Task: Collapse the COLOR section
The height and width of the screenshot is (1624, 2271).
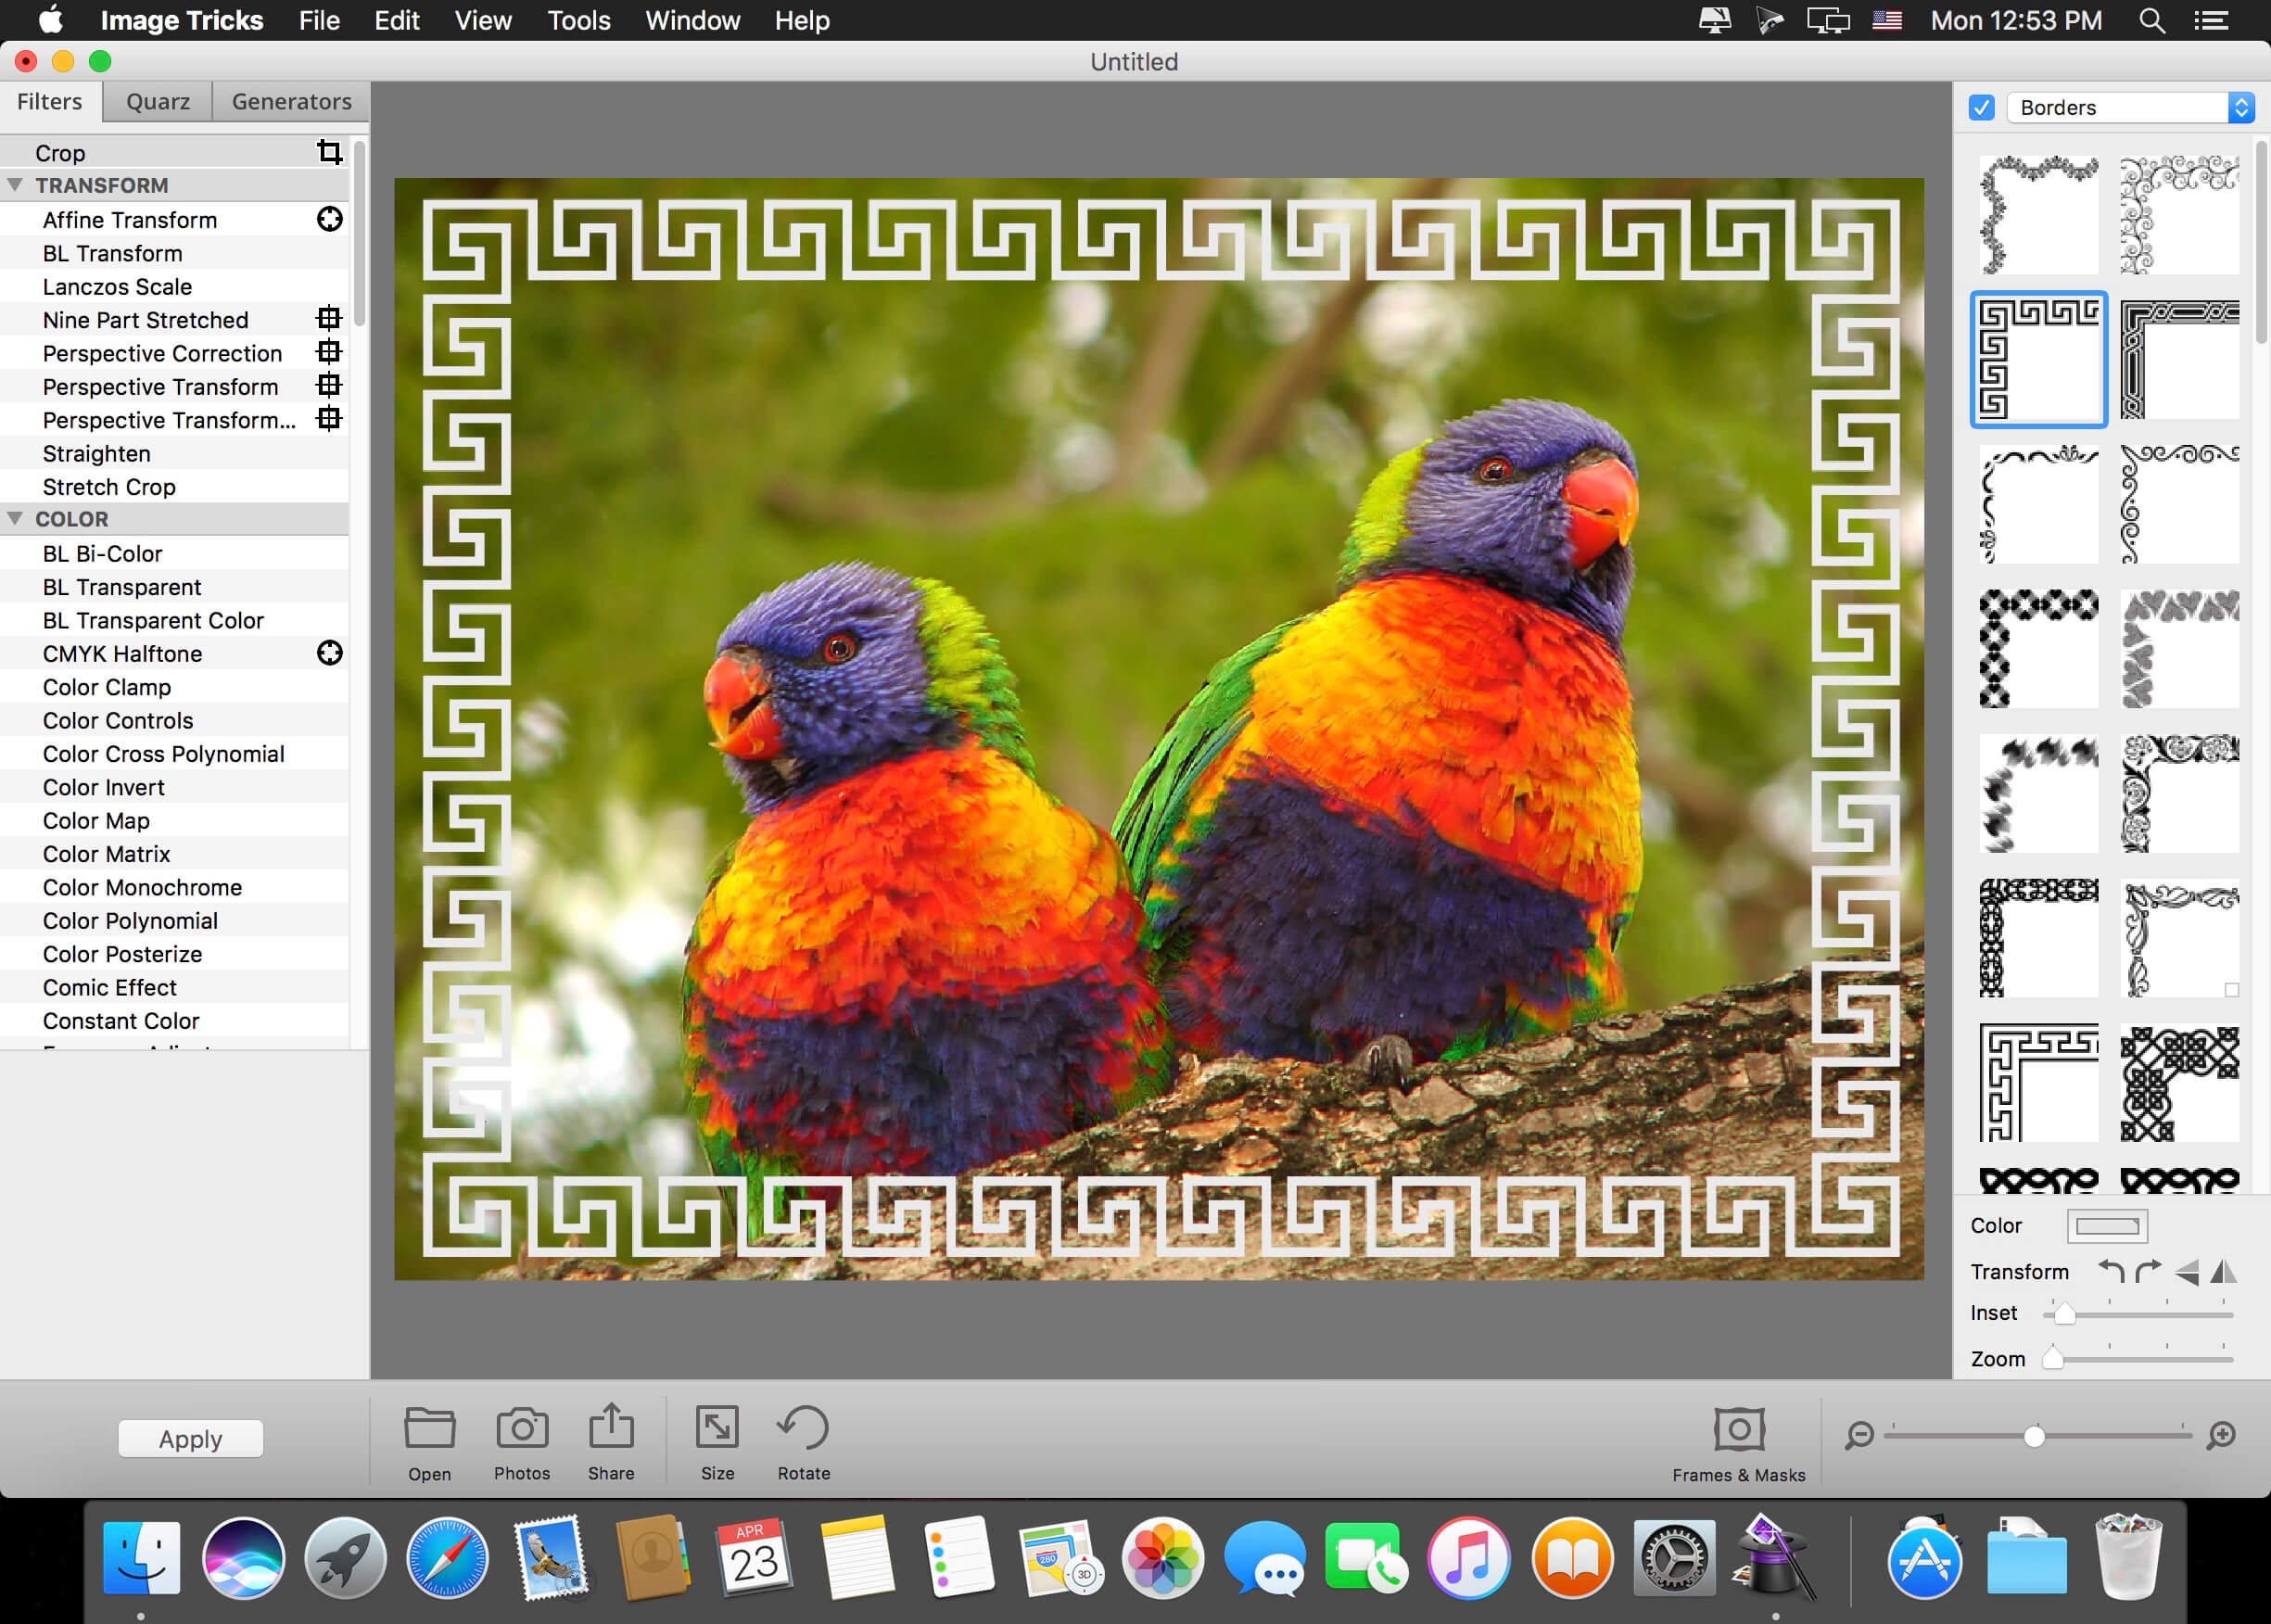Action: [x=15, y=519]
